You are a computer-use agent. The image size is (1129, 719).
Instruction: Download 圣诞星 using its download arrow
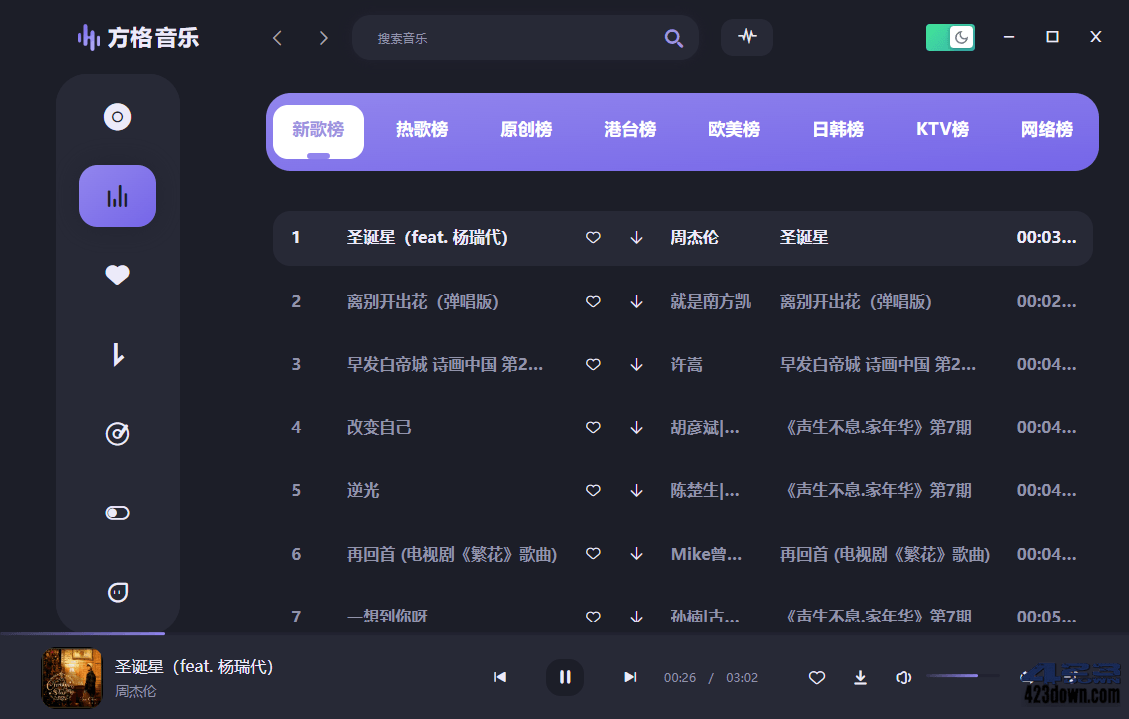pyautogui.click(x=636, y=238)
